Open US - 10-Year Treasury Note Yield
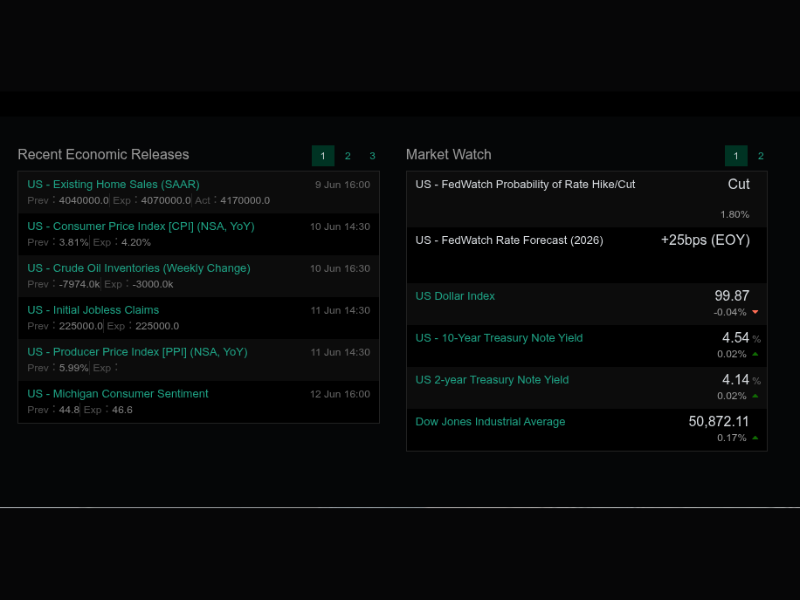This screenshot has height=600, width=800. pyautogui.click(x=499, y=338)
